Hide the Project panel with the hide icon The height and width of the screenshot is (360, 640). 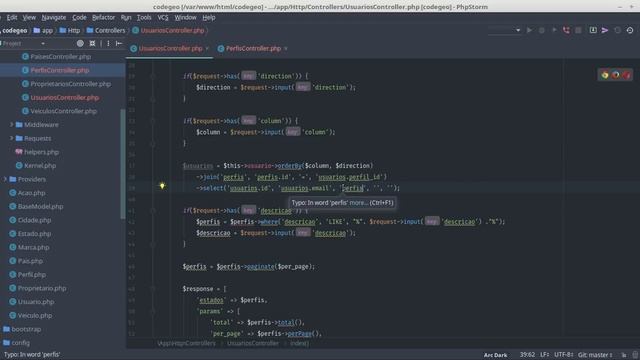pyautogui.click(x=119, y=43)
